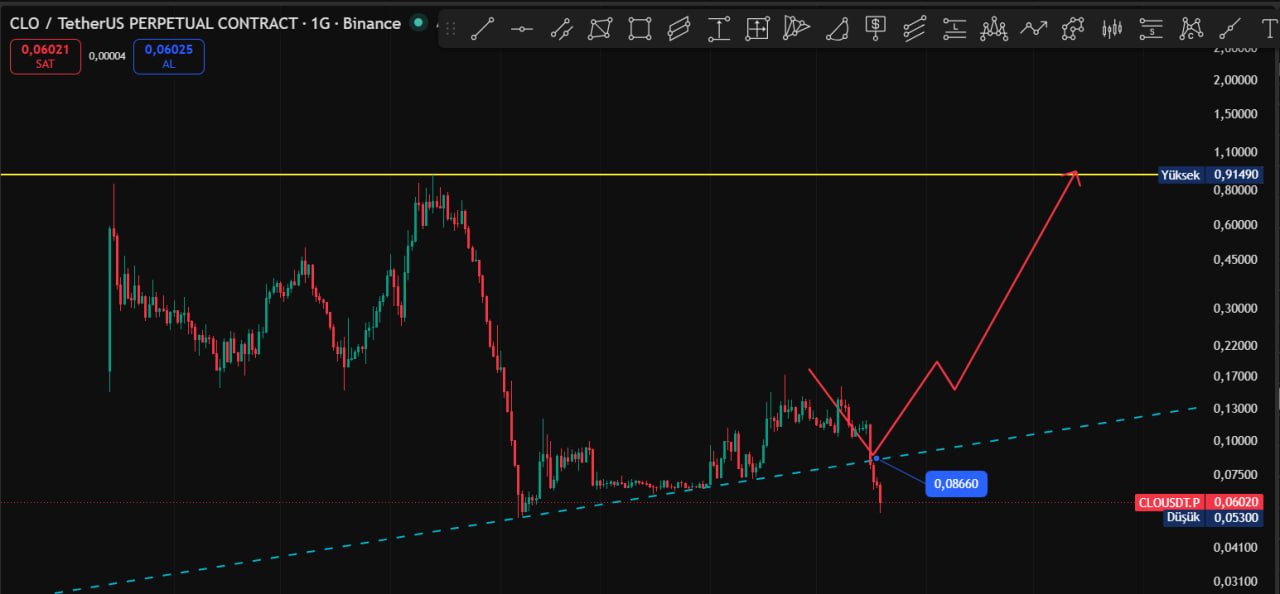The image size is (1280, 594).
Task: Select the price range measure tool
Action: coord(718,29)
